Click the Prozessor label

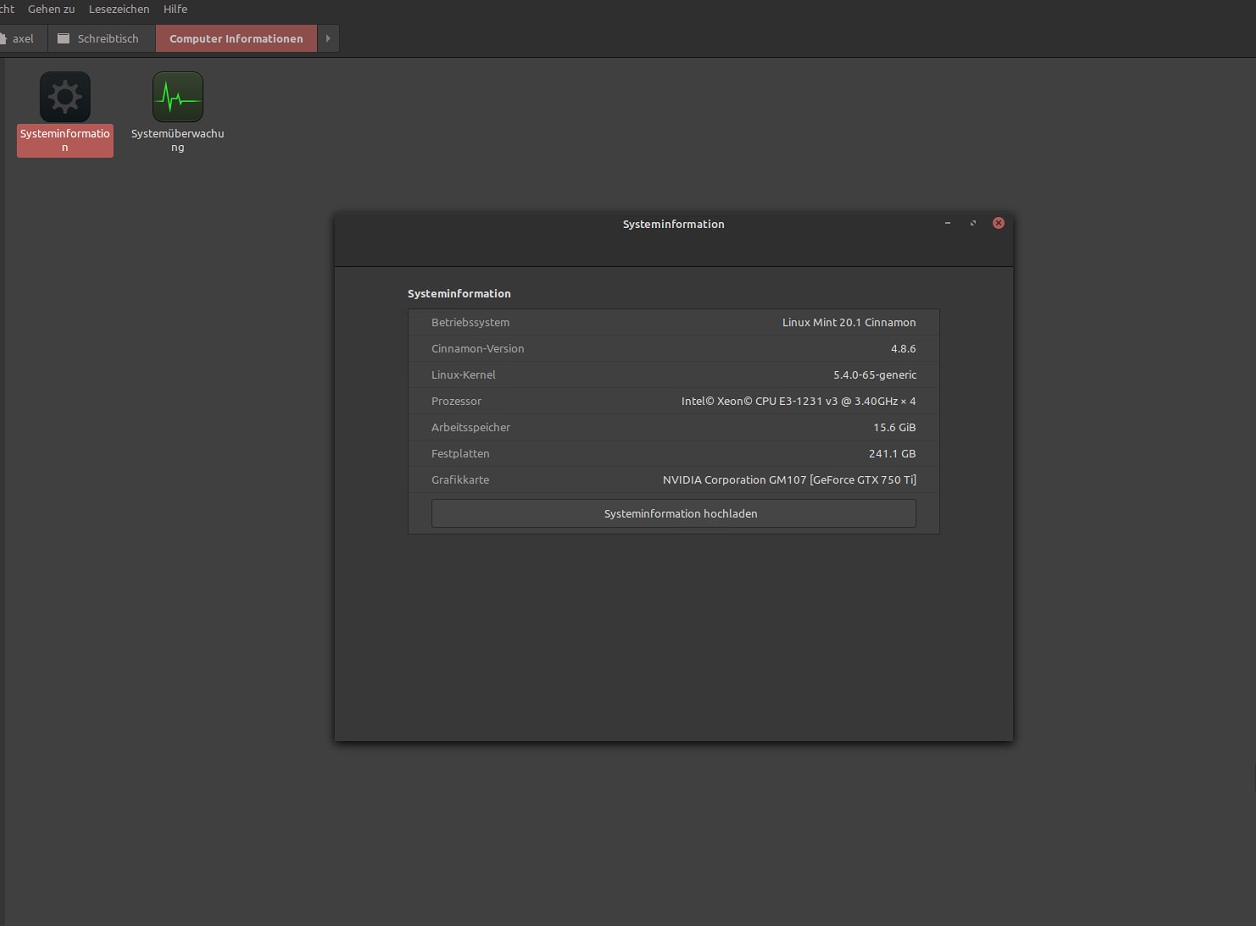[x=456, y=400]
